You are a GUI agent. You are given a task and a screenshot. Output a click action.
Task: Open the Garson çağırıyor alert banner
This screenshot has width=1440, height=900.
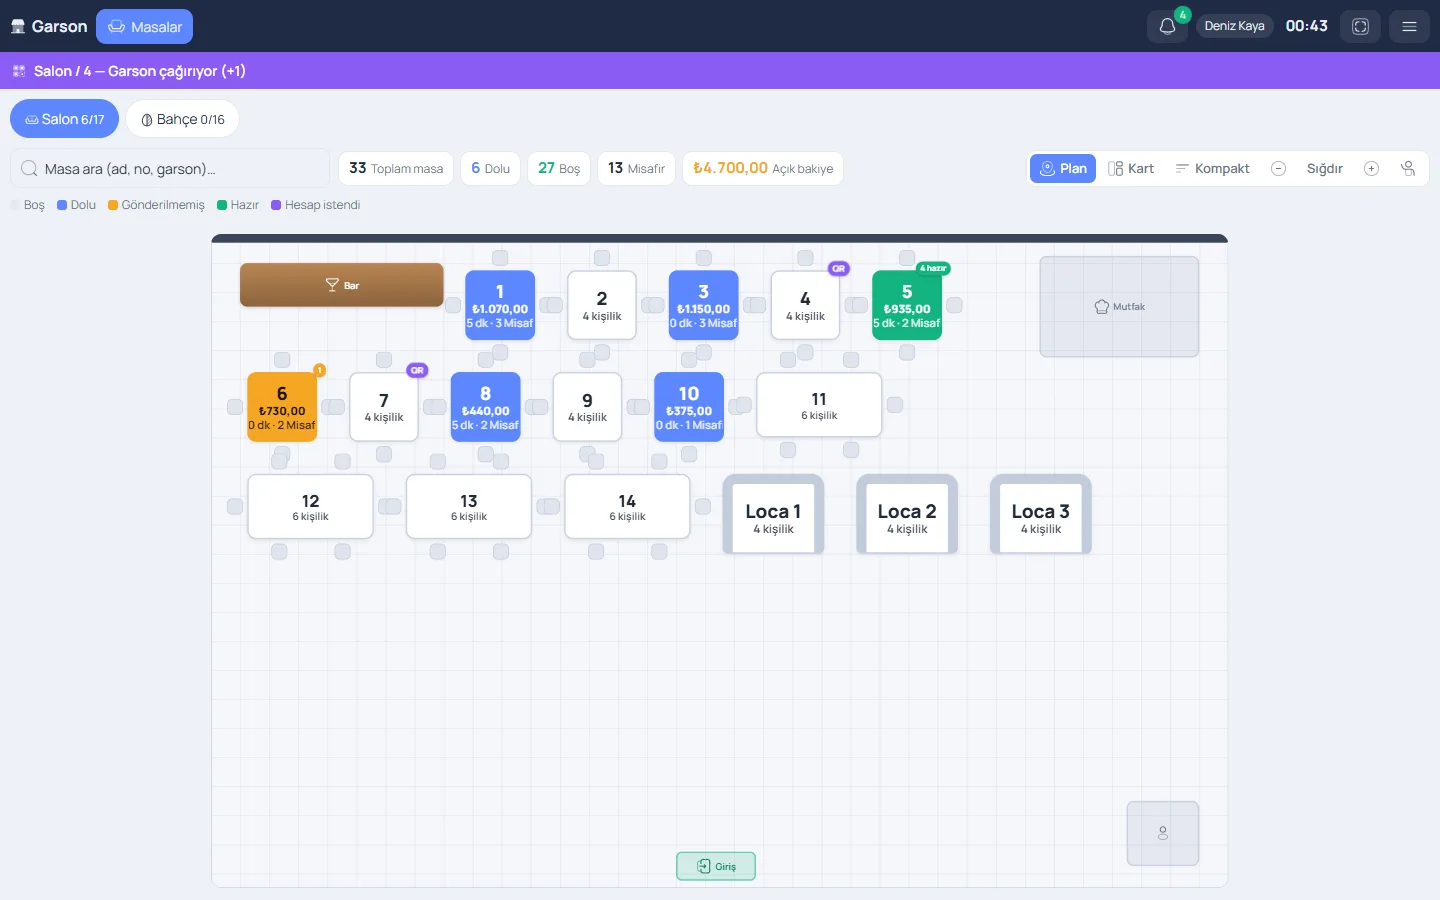coord(720,71)
